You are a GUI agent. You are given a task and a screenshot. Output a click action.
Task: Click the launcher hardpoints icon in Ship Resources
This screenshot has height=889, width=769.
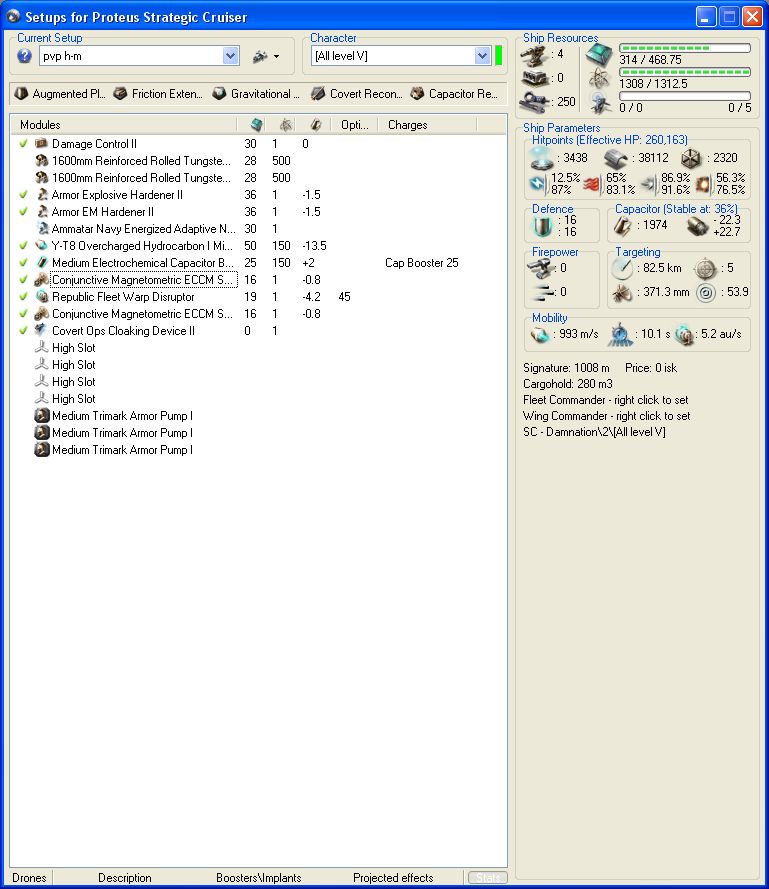[x=534, y=78]
